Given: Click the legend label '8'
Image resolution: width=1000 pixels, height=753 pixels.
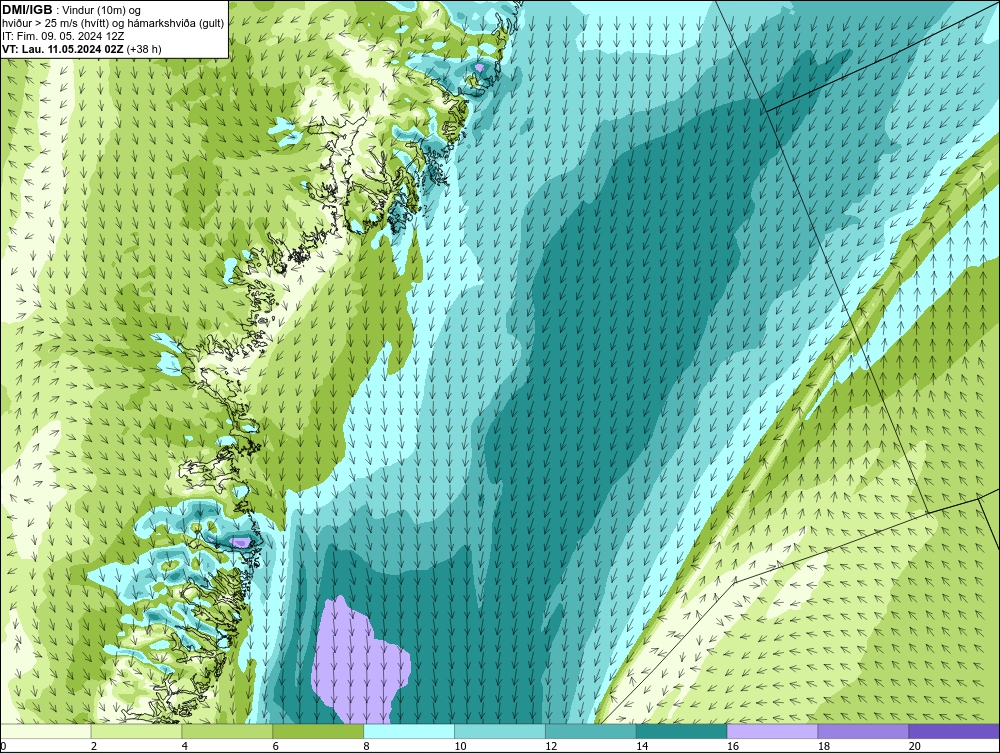Looking at the screenshot, I should pos(366,746).
